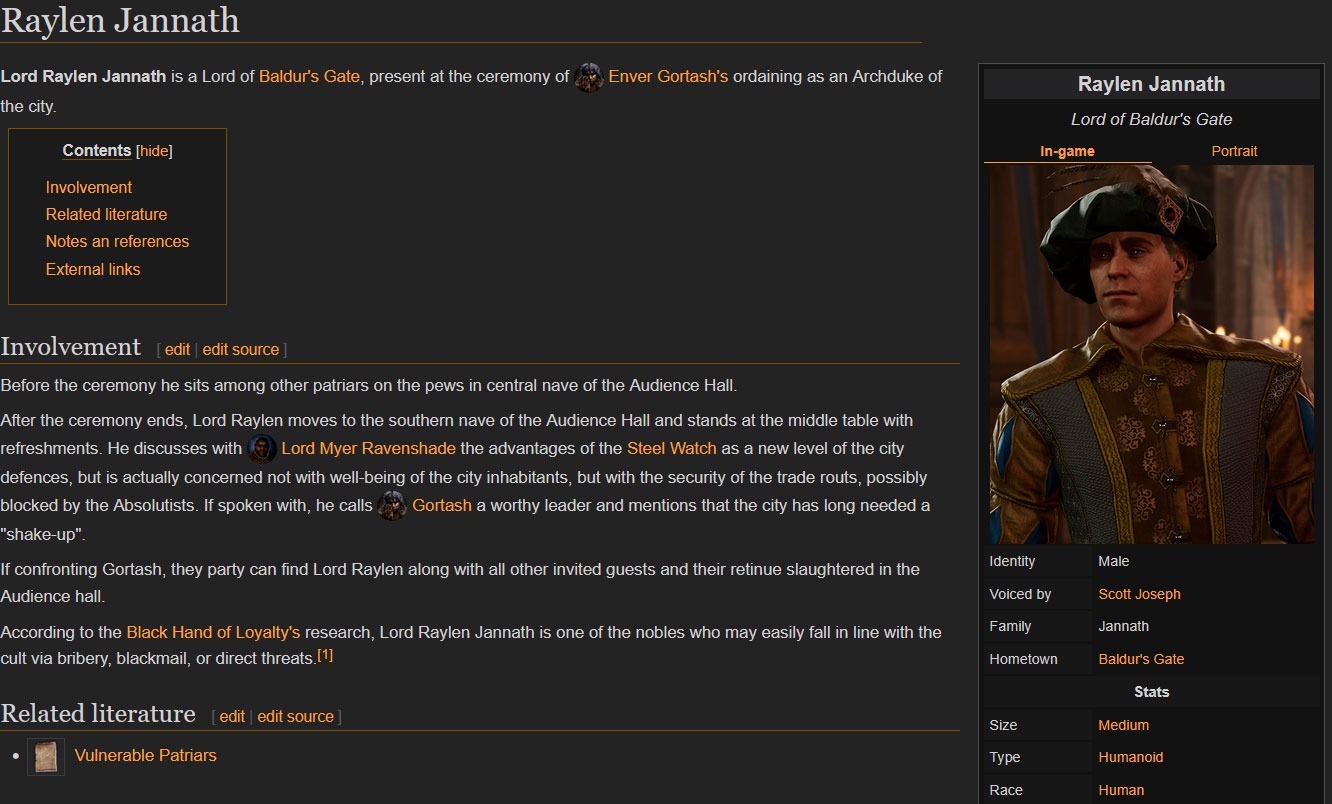The height and width of the screenshot is (804, 1332).
Task: Click the Size label in Stats
Action: coord(1003,725)
